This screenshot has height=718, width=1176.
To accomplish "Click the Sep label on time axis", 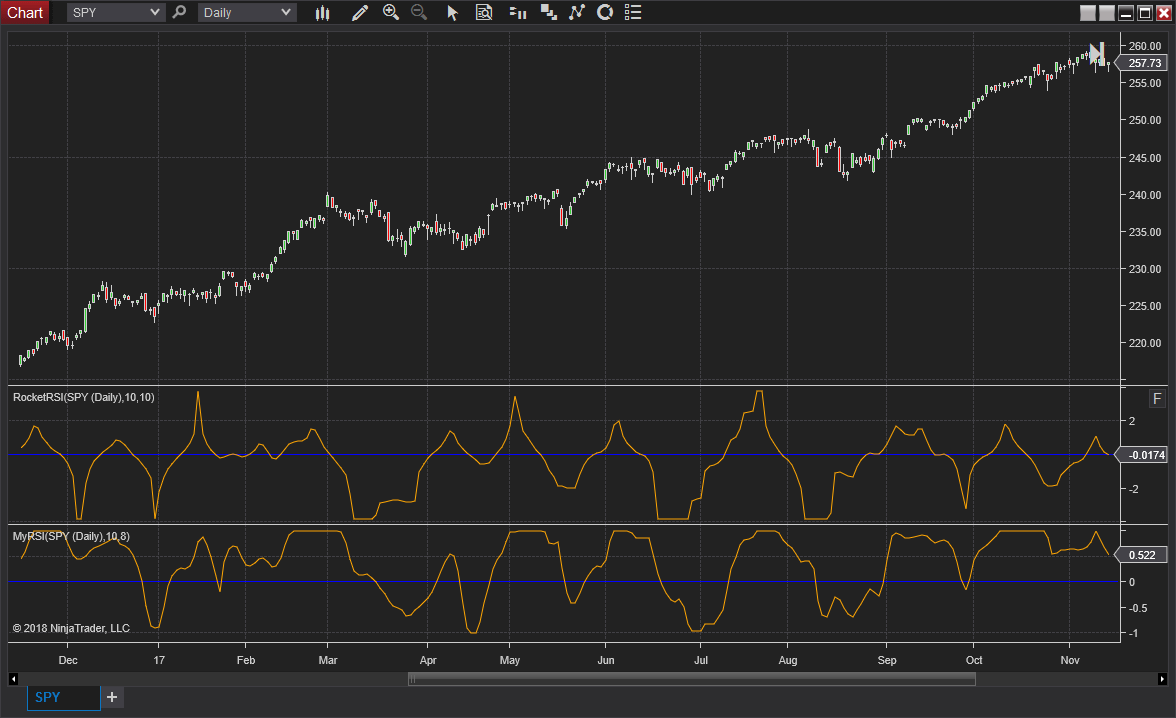I will pyautogui.click(x=887, y=660).
